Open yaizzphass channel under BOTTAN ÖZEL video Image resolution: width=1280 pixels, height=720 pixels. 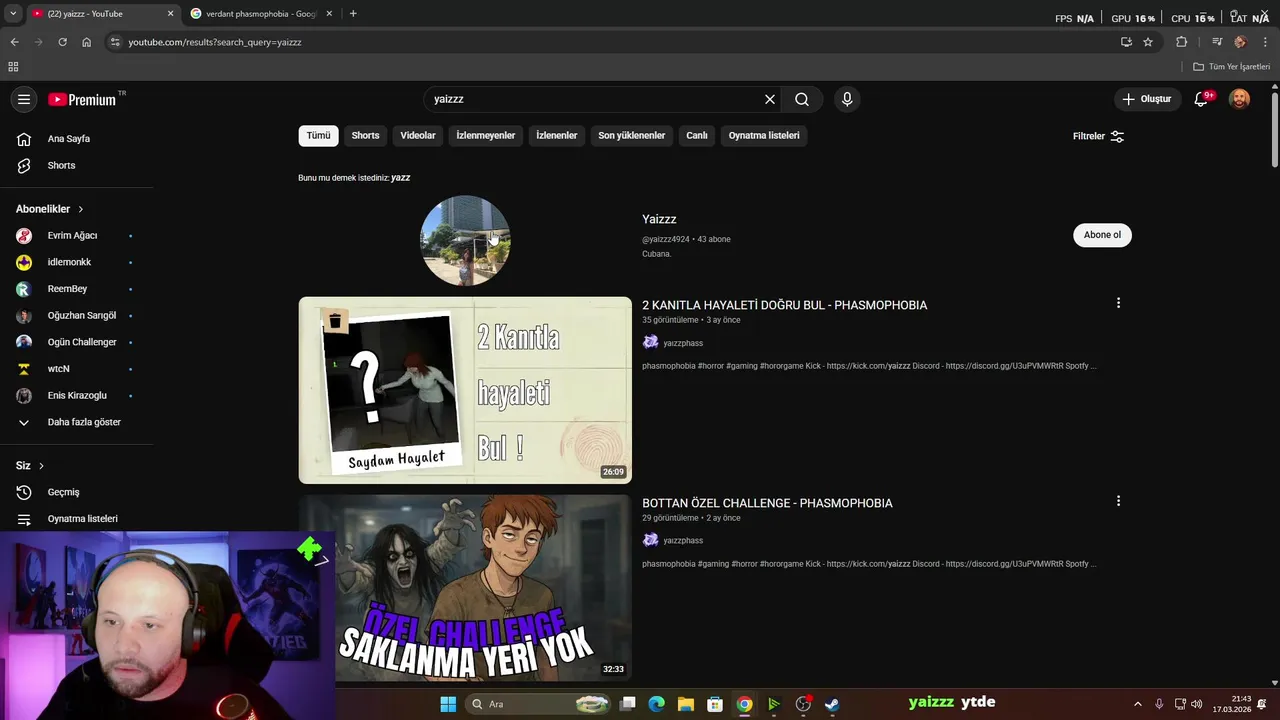(x=683, y=541)
